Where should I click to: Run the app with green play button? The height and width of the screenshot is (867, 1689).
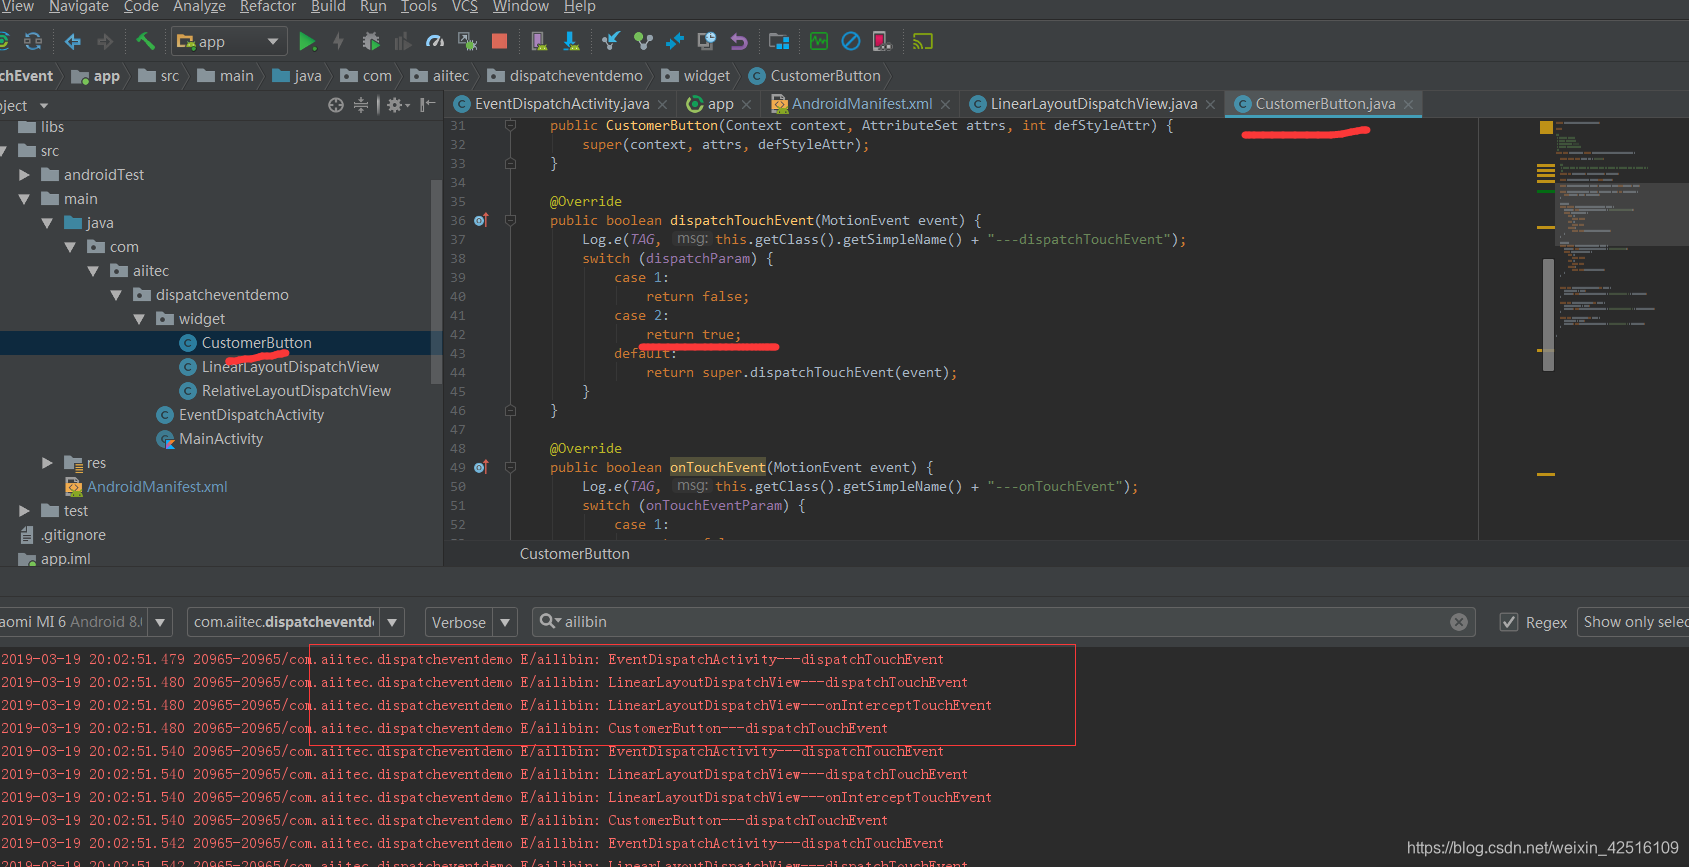click(x=308, y=41)
